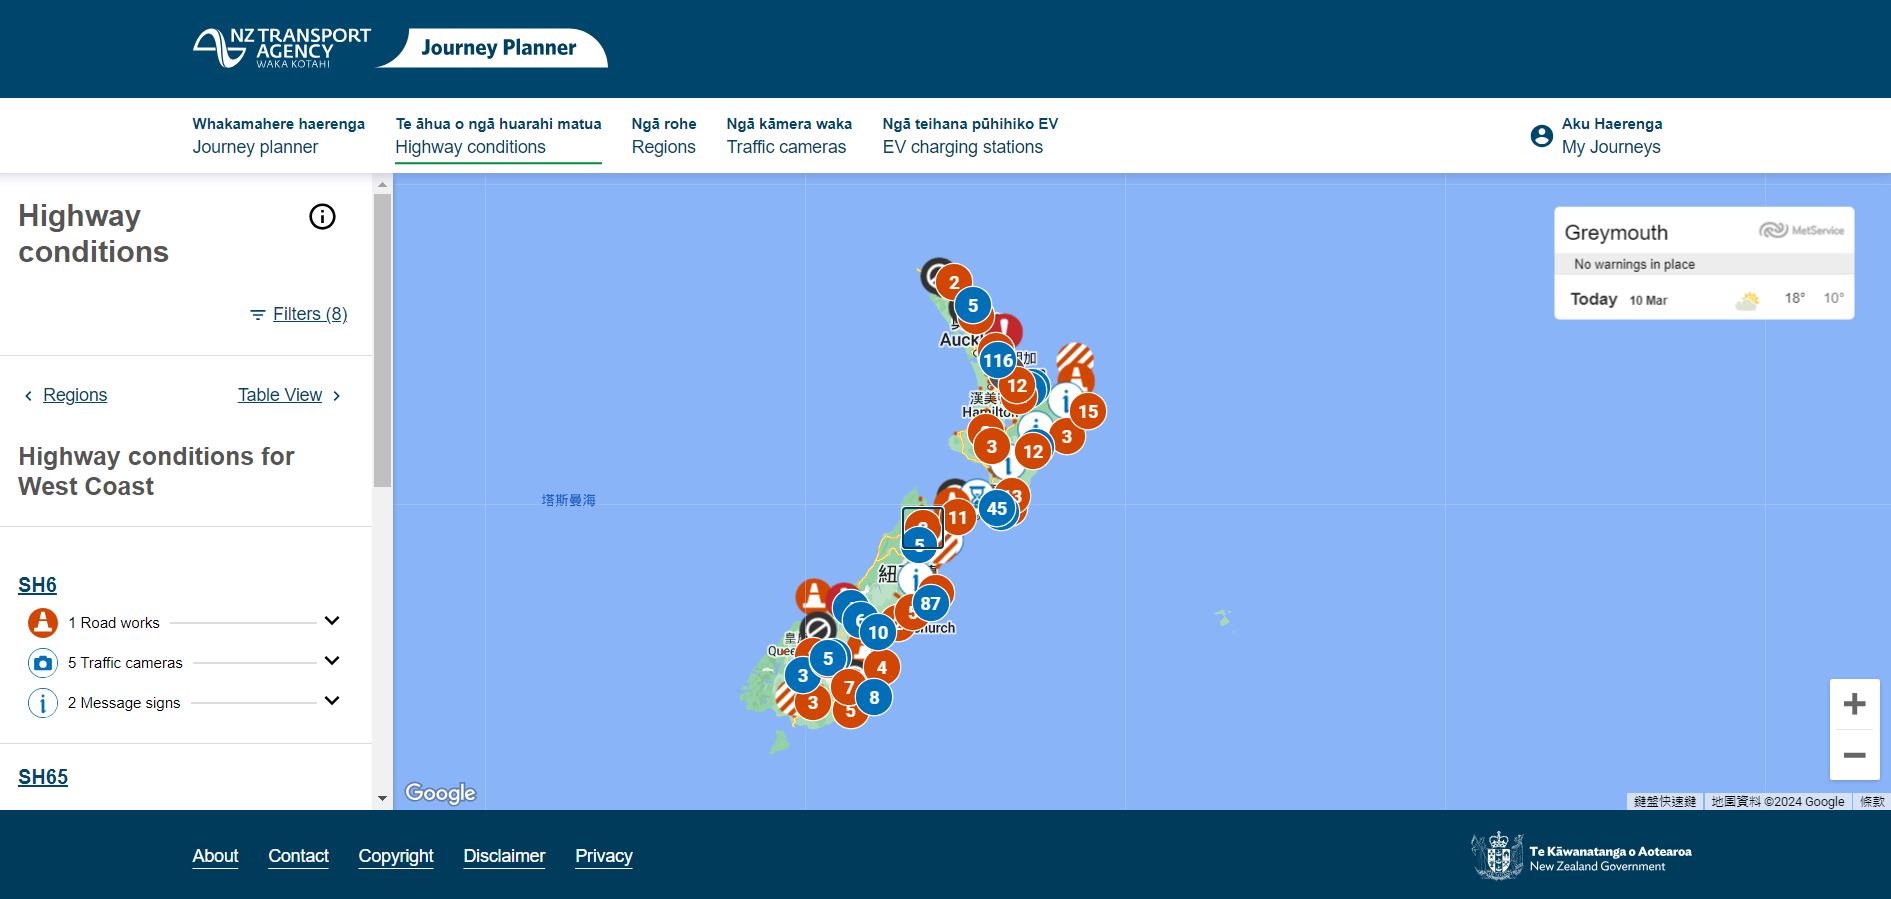Click the Road works cone icon
This screenshot has height=899, width=1891.
(42, 623)
